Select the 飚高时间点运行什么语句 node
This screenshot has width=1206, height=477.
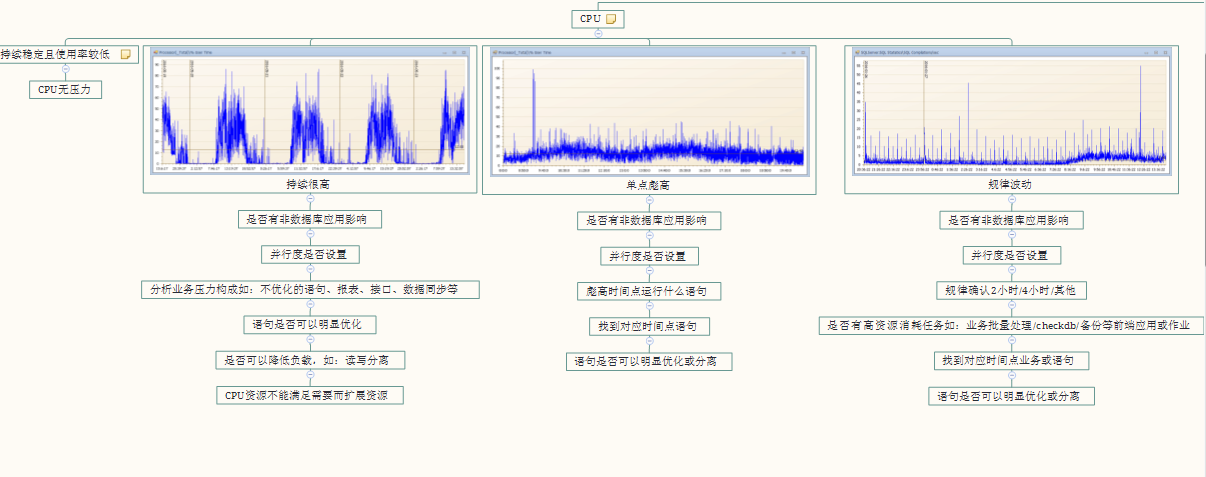pos(649,291)
